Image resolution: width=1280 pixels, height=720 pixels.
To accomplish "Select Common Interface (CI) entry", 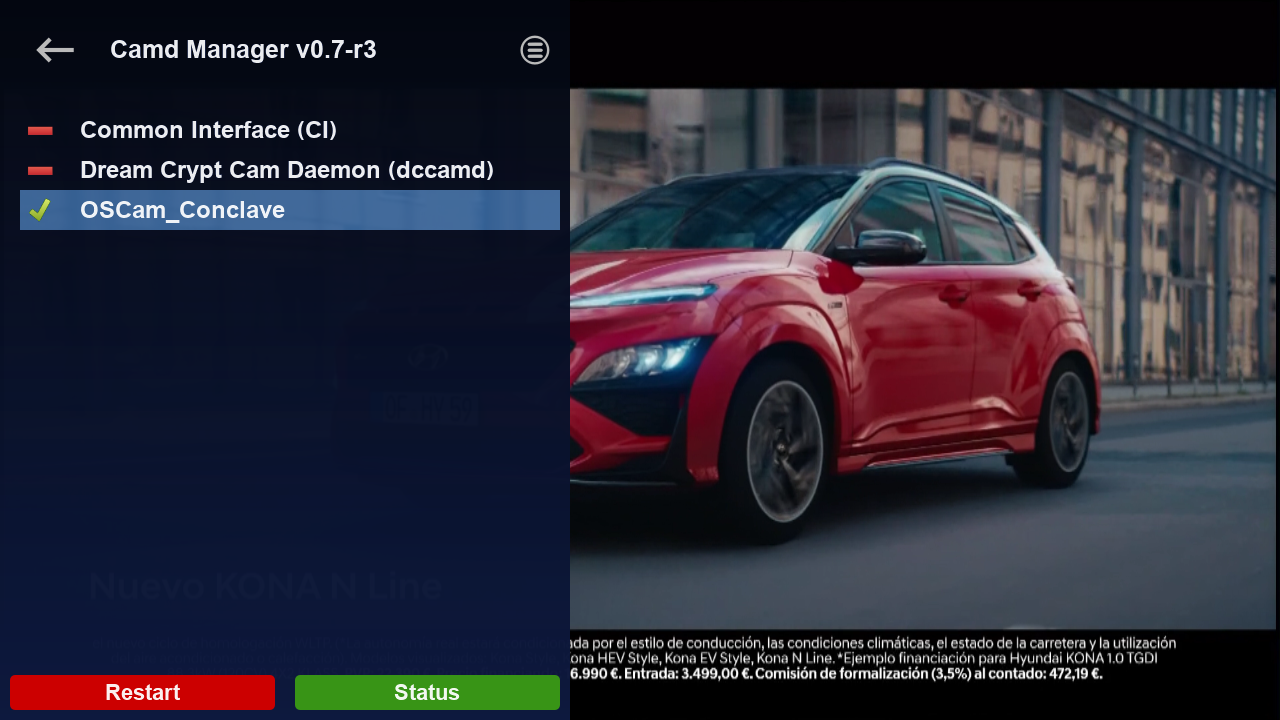I will (208, 130).
